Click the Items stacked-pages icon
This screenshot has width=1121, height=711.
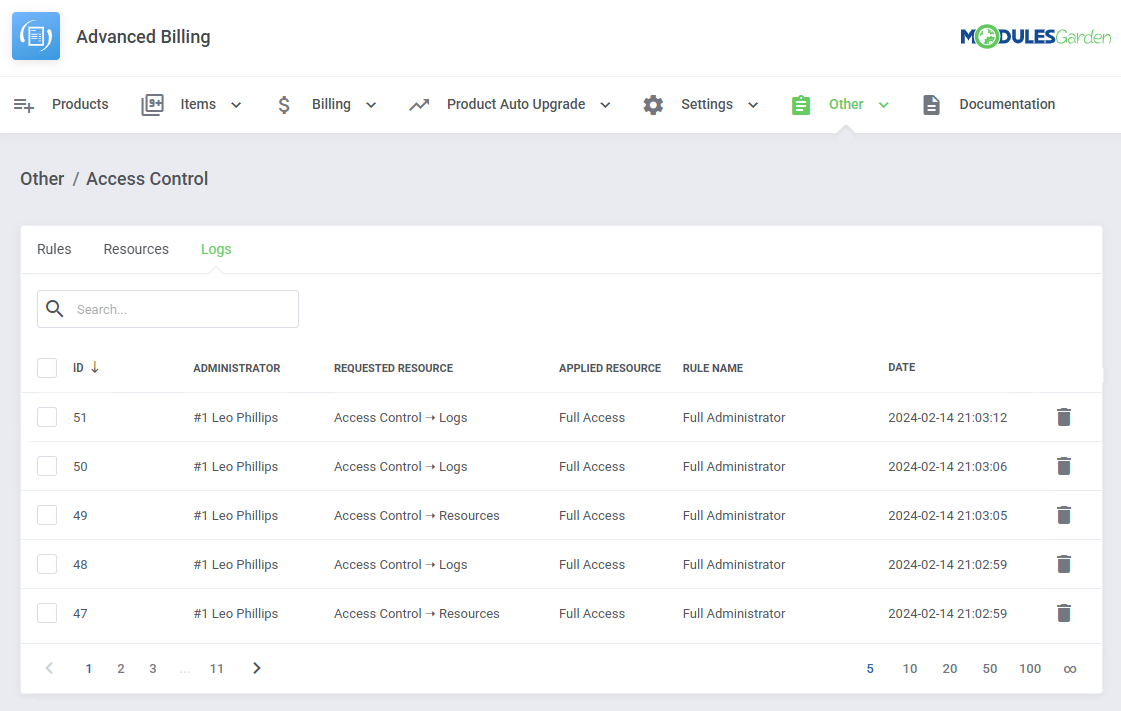tap(152, 104)
